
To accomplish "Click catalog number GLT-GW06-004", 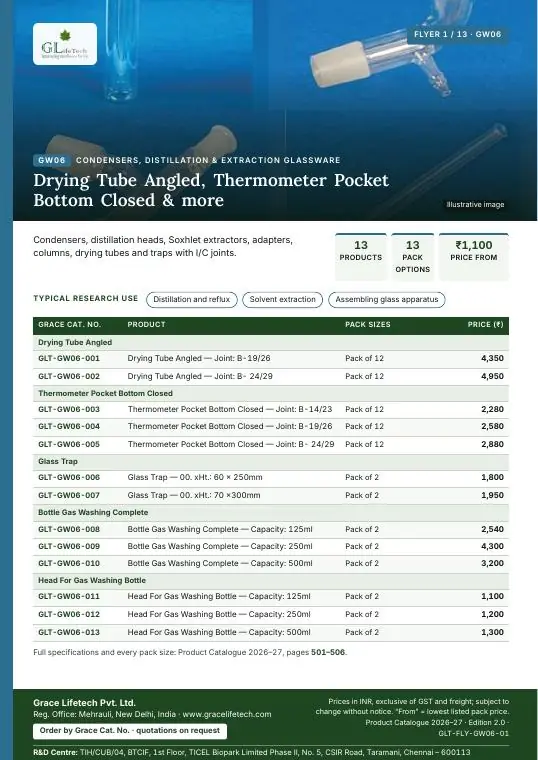I will (x=69, y=427).
